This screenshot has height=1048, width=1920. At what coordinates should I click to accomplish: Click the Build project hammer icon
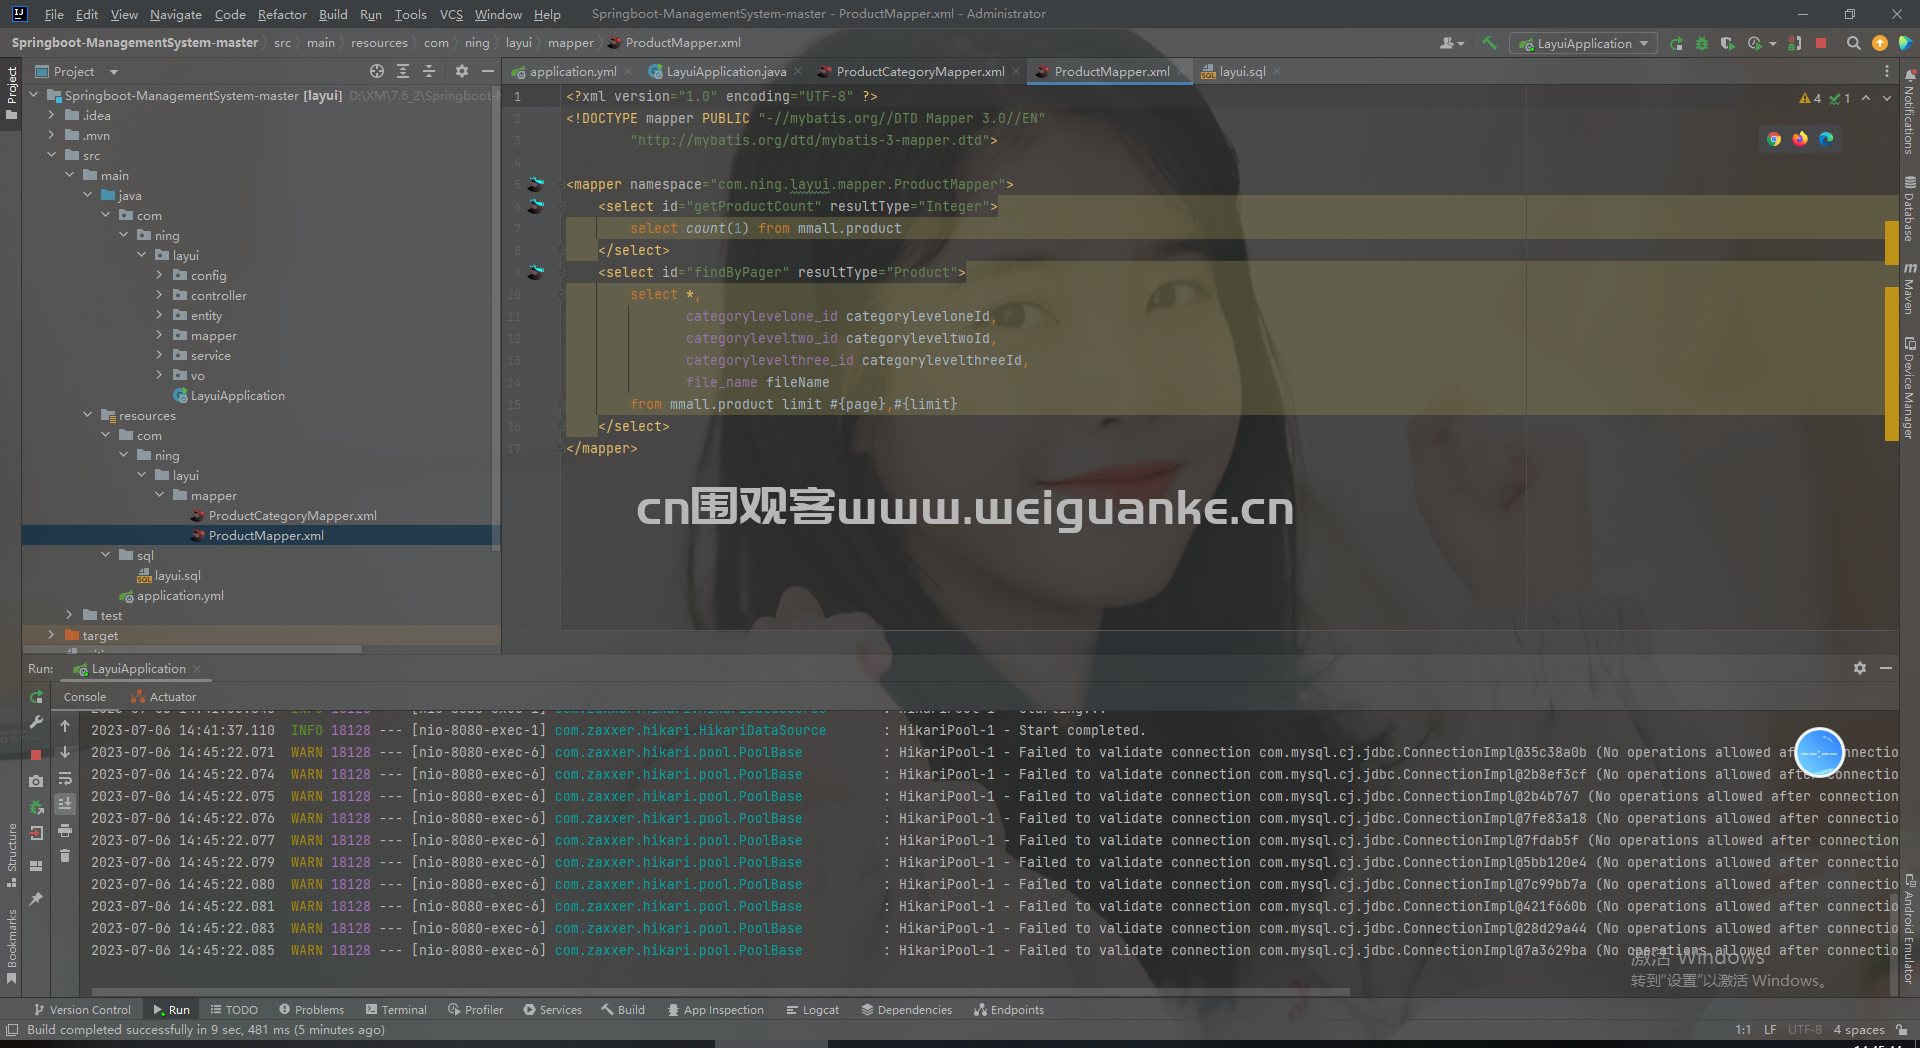(1490, 43)
